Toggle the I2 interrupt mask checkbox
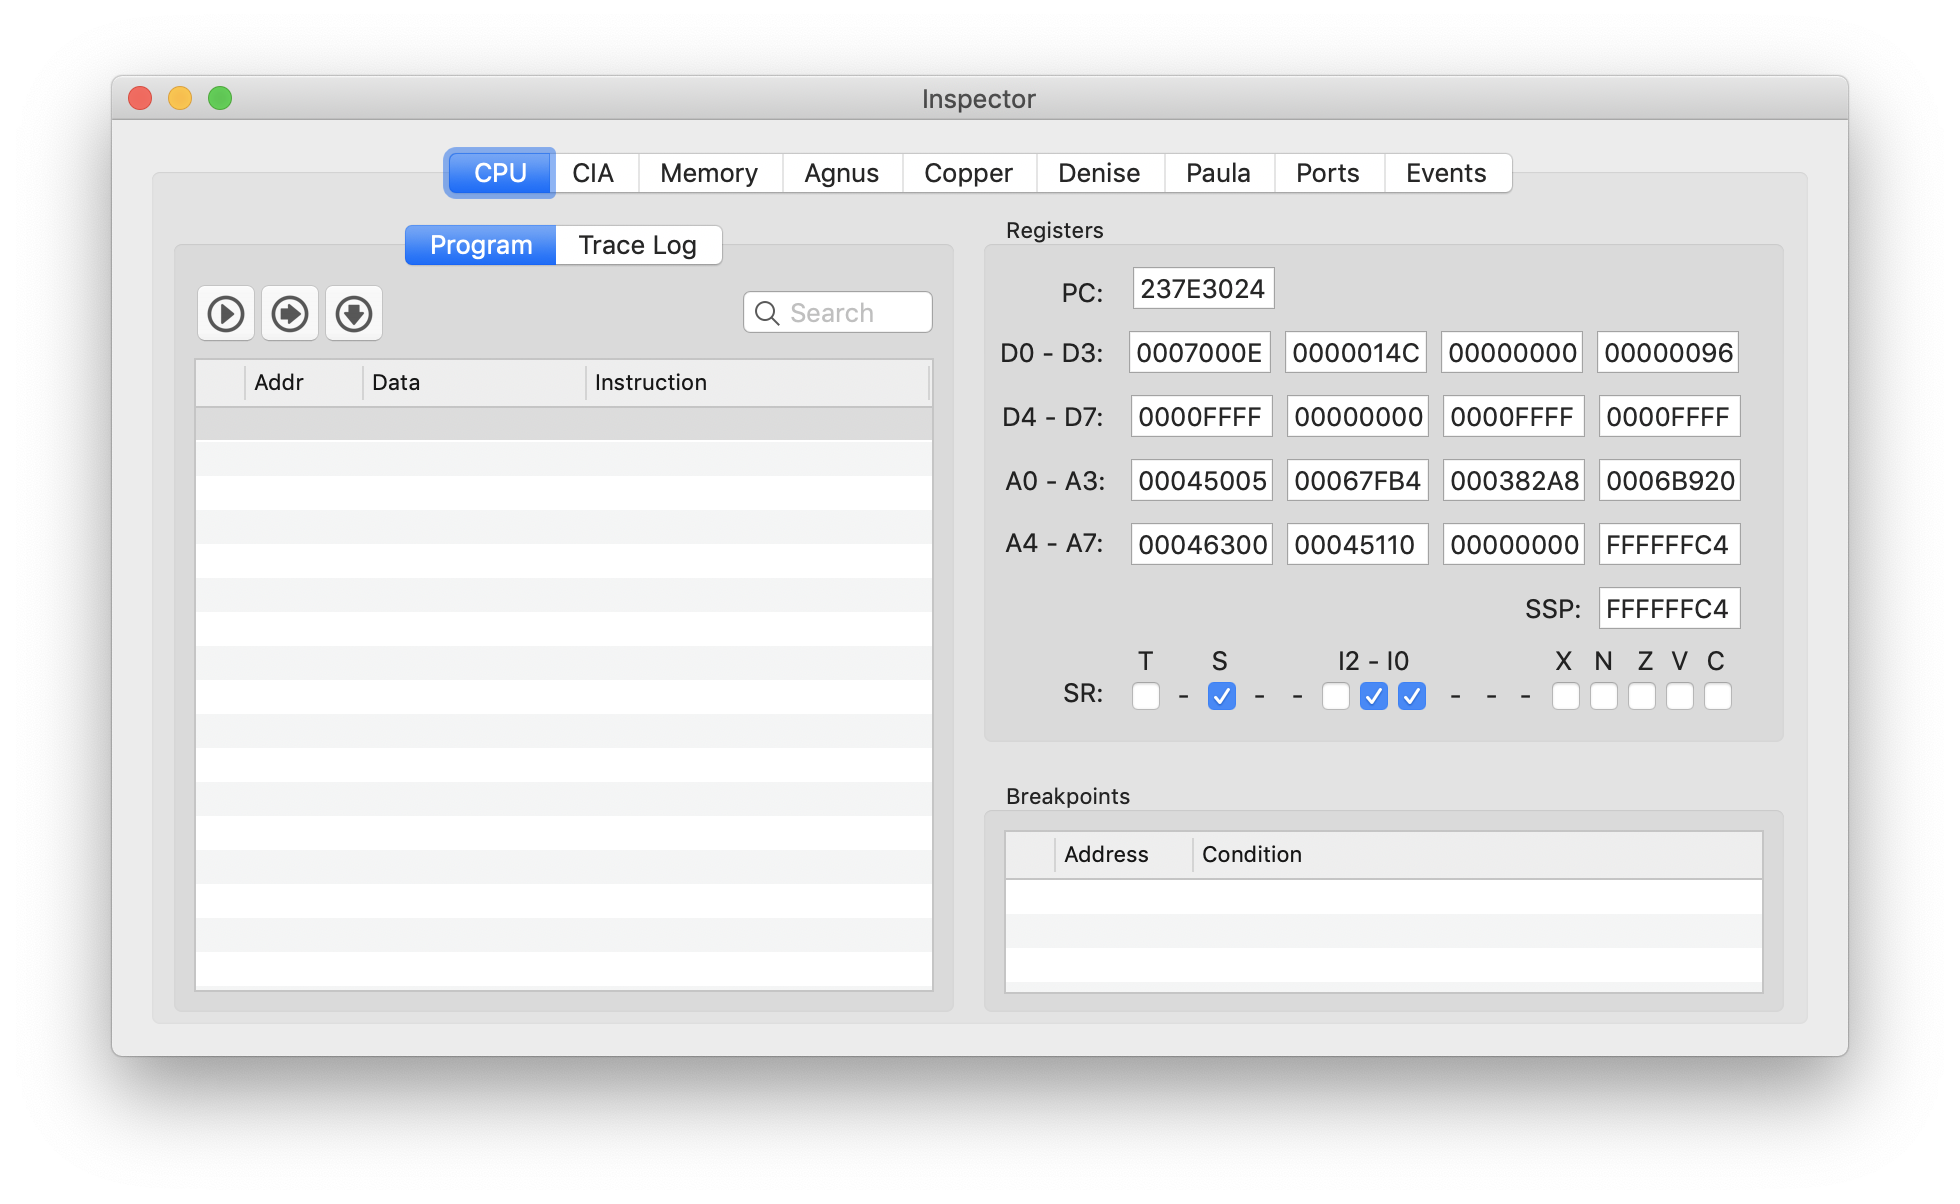Image resolution: width=1960 pixels, height=1204 pixels. pyautogui.click(x=1336, y=696)
